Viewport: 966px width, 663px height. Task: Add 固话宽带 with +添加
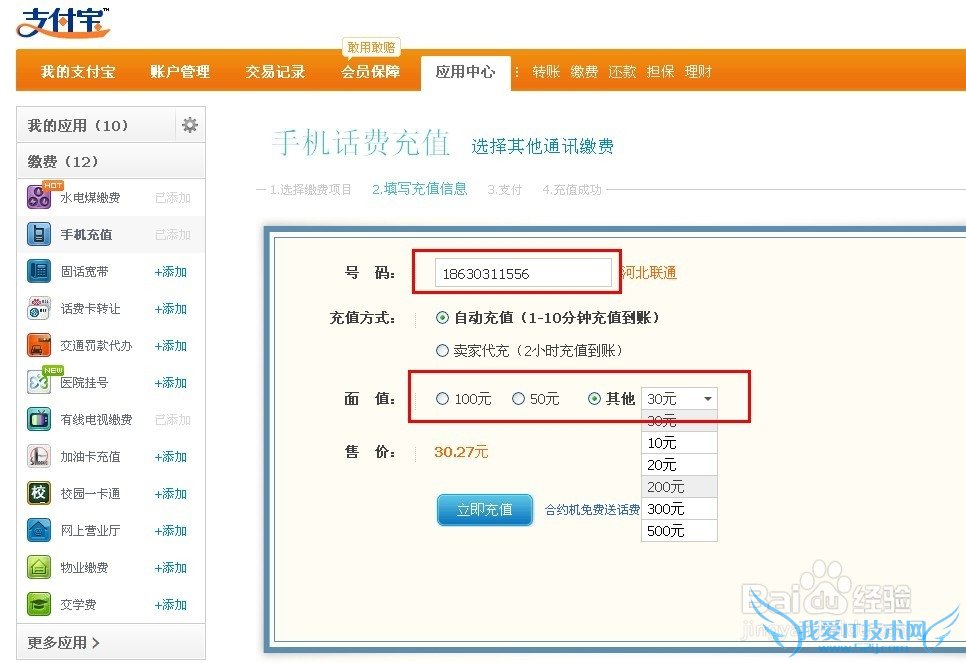click(171, 272)
